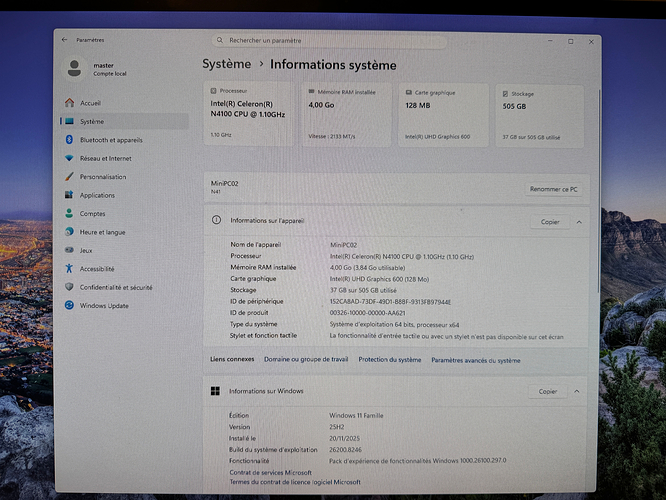This screenshot has width=666, height=500.
Task: Click the Carte graphique card icon
Action: coord(409,92)
